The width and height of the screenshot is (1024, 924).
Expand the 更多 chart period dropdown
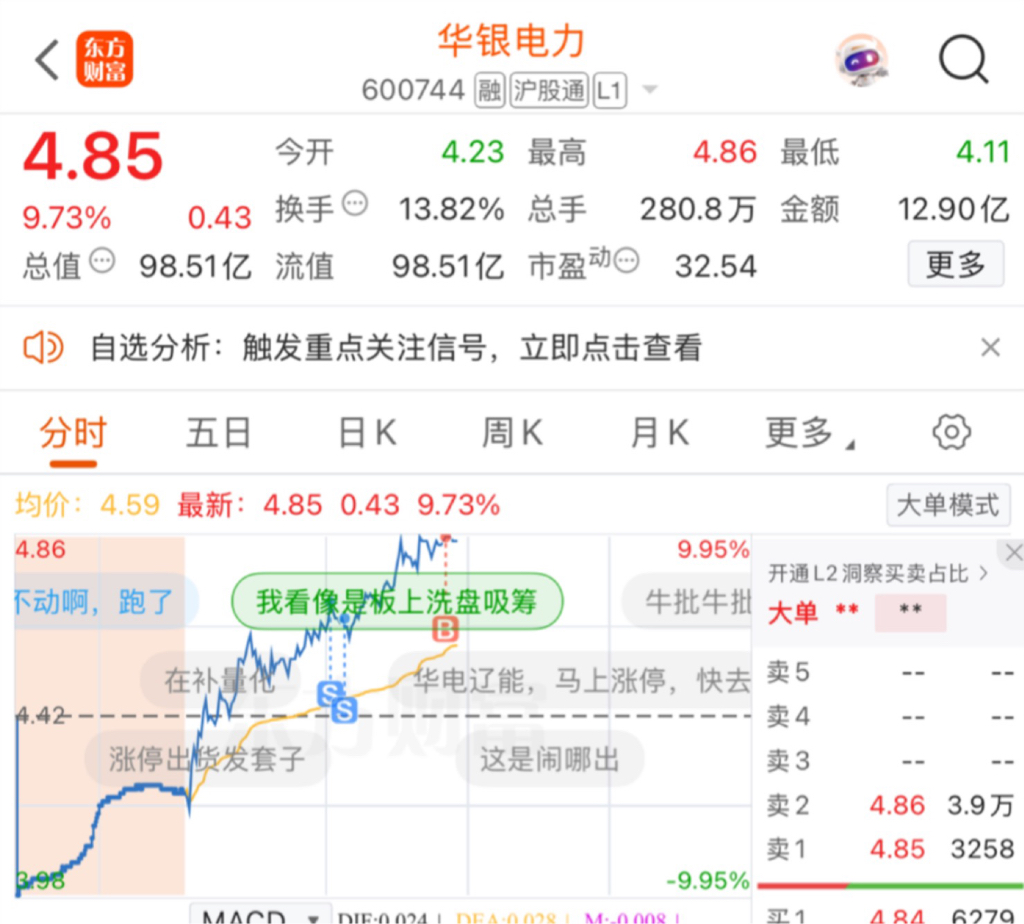click(808, 433)
